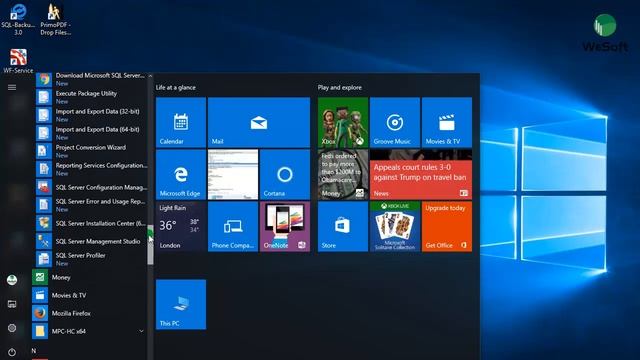The width and height of the screenshot is (640, 360).
Task: Open the Xbox tile
Action: point(343,122)
